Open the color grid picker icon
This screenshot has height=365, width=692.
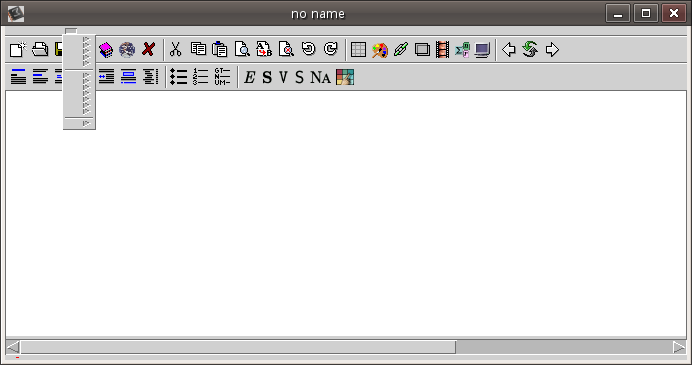click(x=345, y=77)
